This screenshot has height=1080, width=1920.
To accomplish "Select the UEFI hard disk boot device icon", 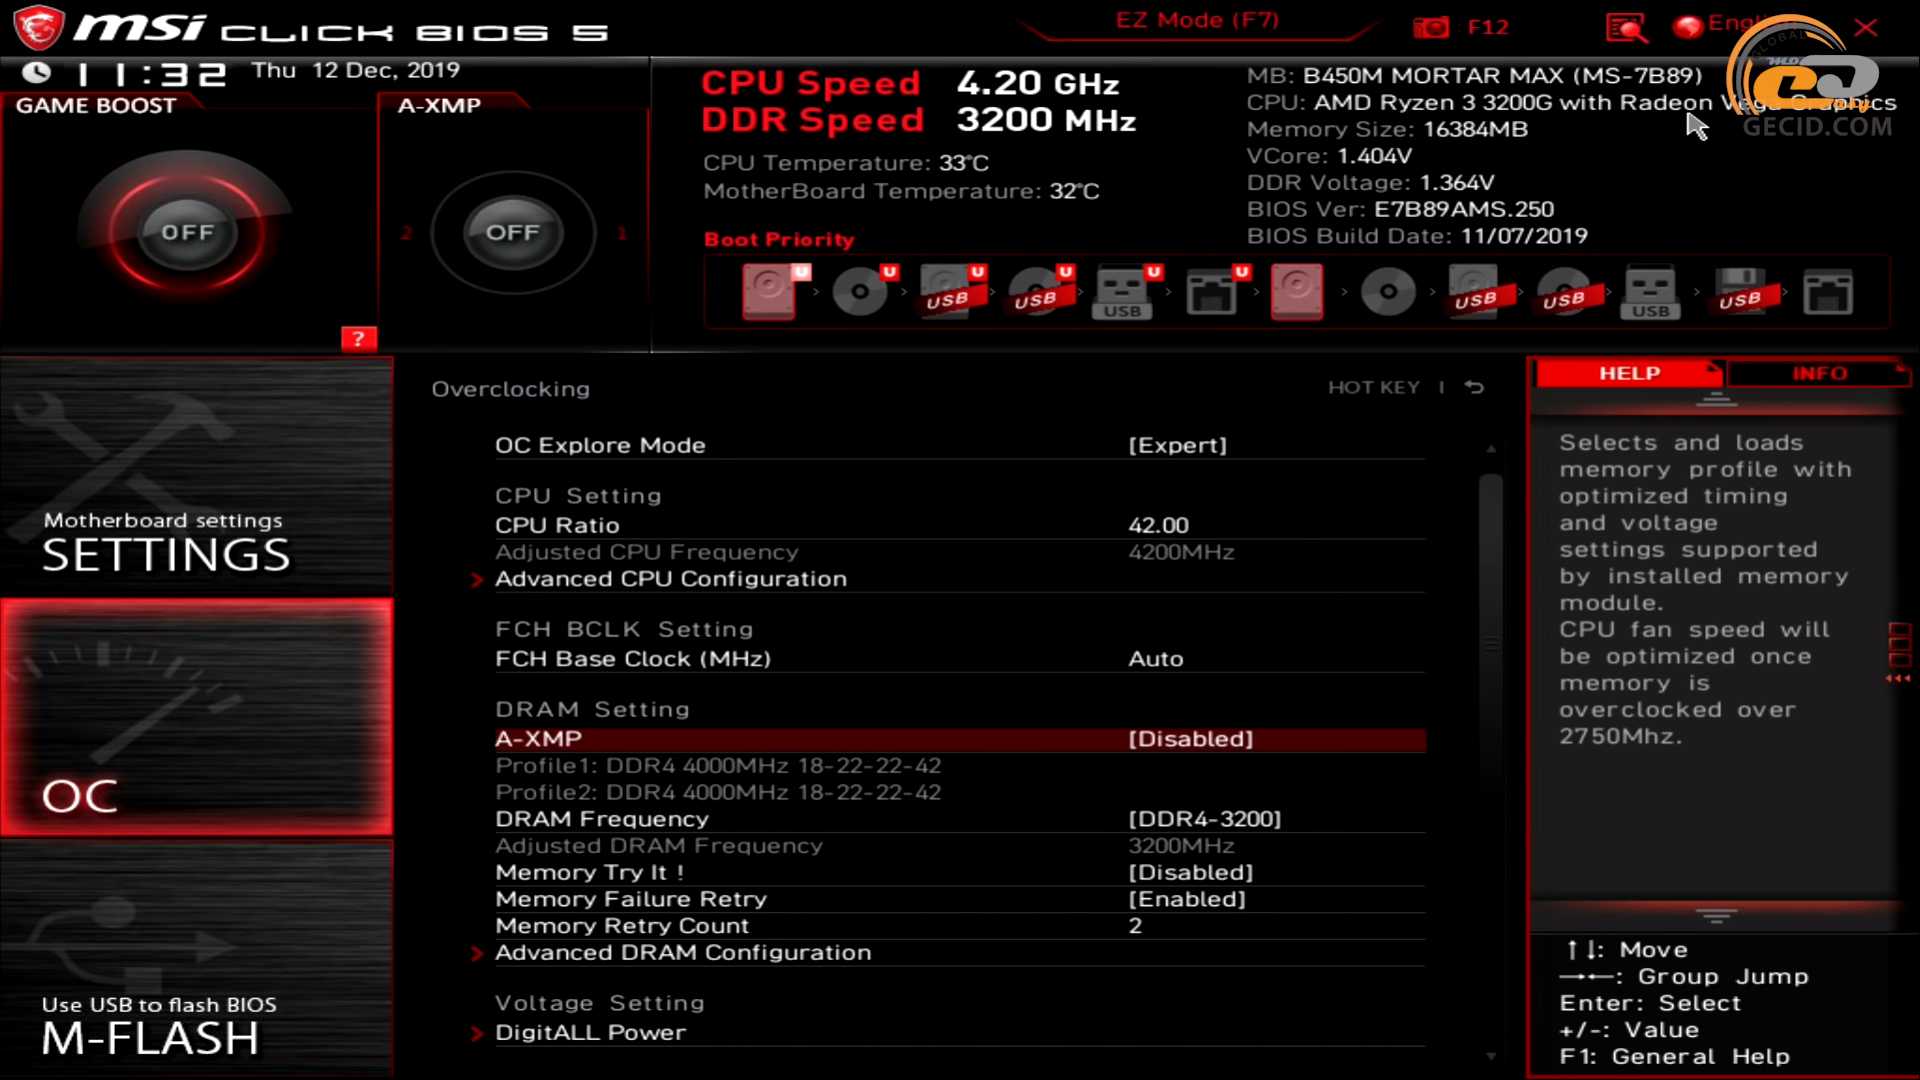I will click(774, 292).
